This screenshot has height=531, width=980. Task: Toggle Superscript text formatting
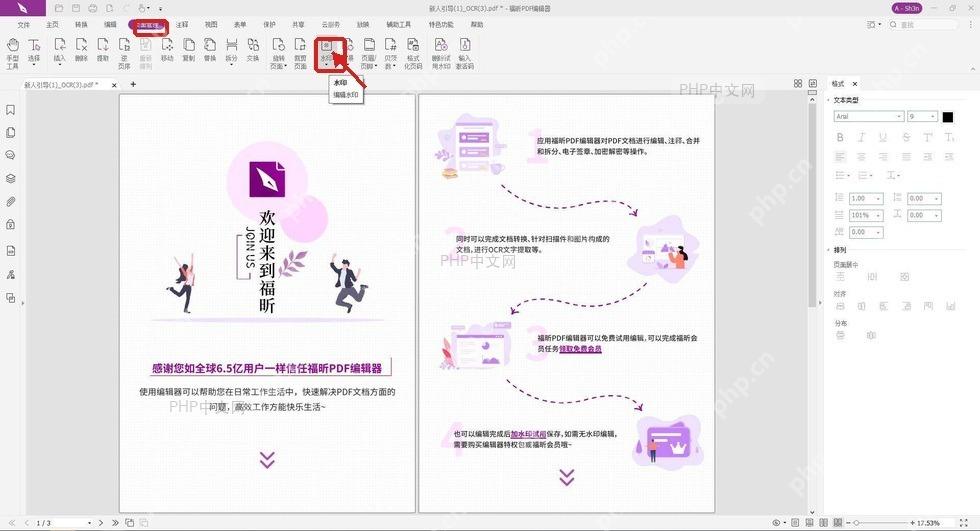[x=928, y=137]
